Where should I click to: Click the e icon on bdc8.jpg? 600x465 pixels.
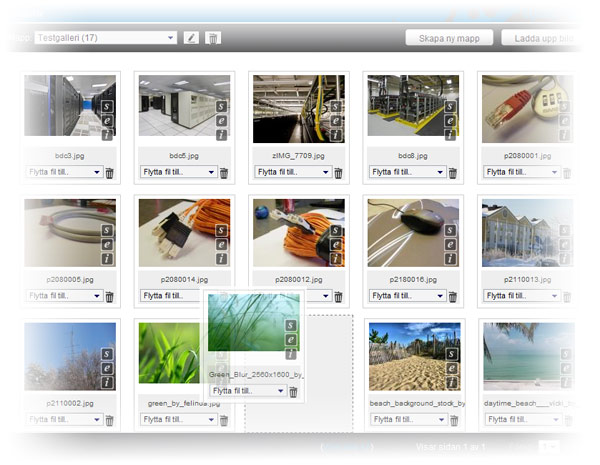coord(450,121)
